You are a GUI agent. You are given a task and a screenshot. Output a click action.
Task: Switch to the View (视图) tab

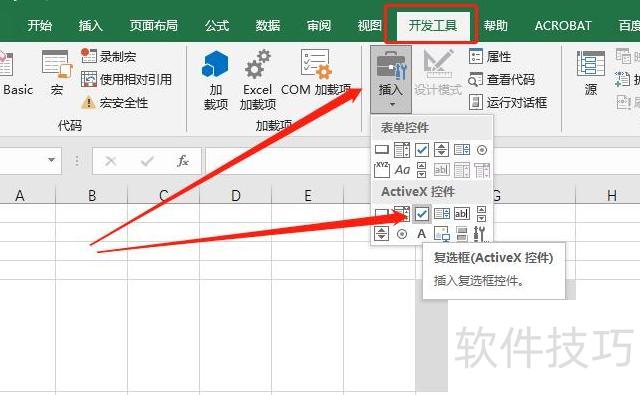click(x=369, y=26)
